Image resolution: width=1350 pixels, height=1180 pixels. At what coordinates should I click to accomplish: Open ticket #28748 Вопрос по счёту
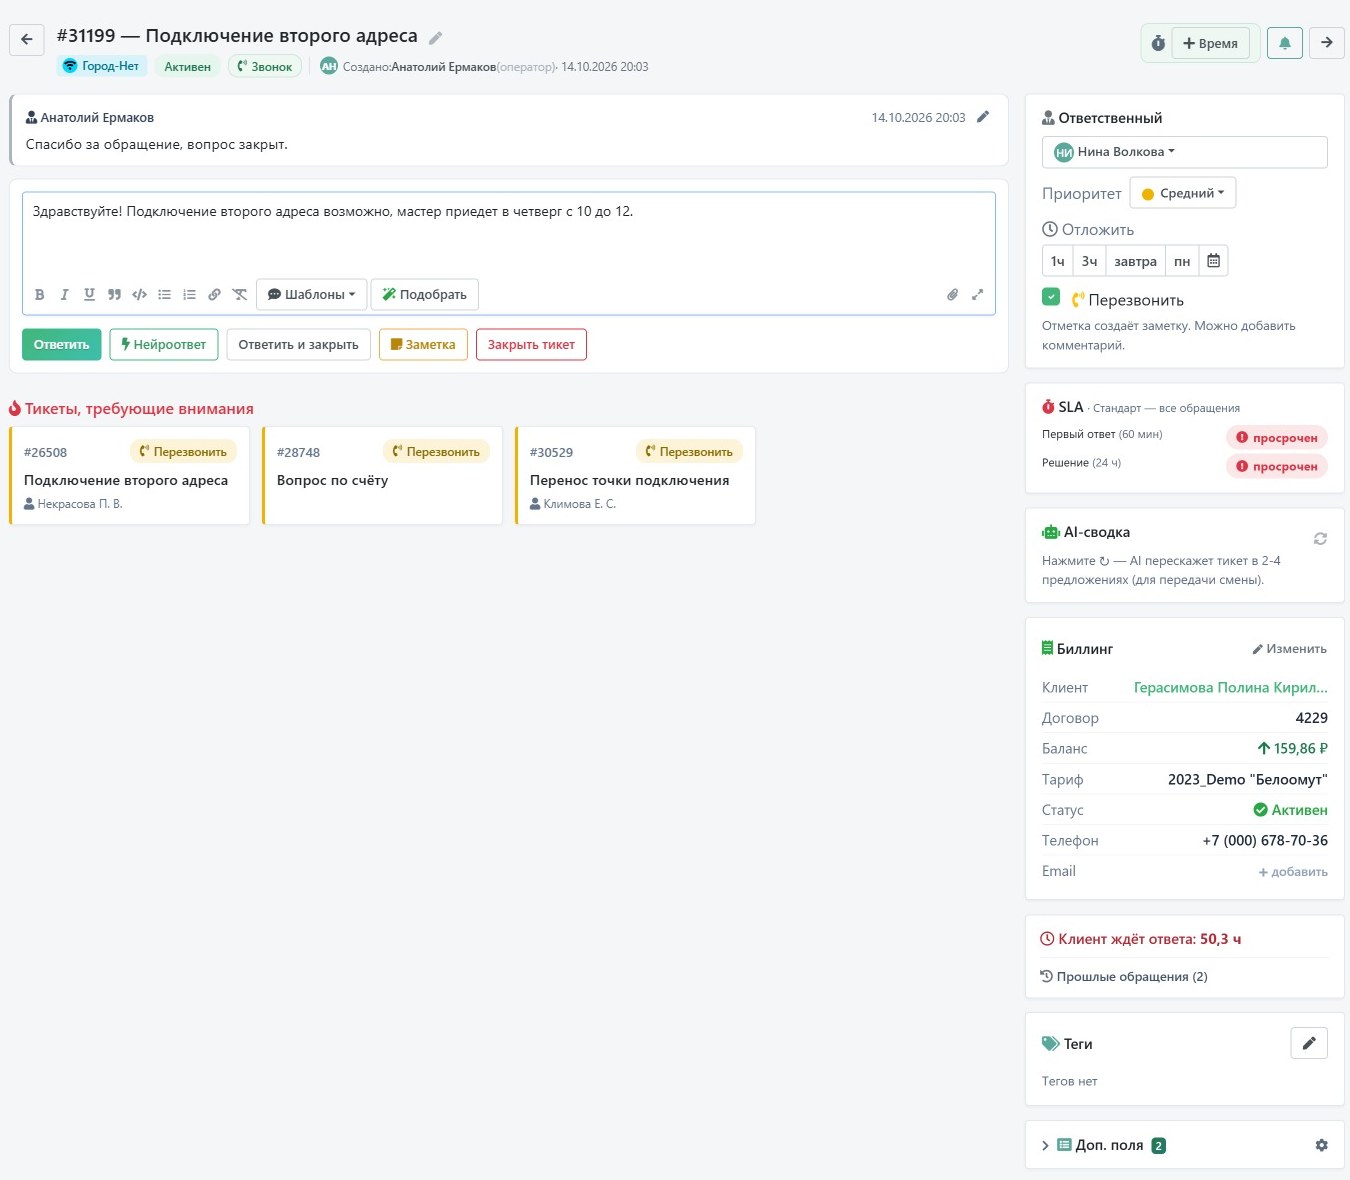(x=382, y=475)
